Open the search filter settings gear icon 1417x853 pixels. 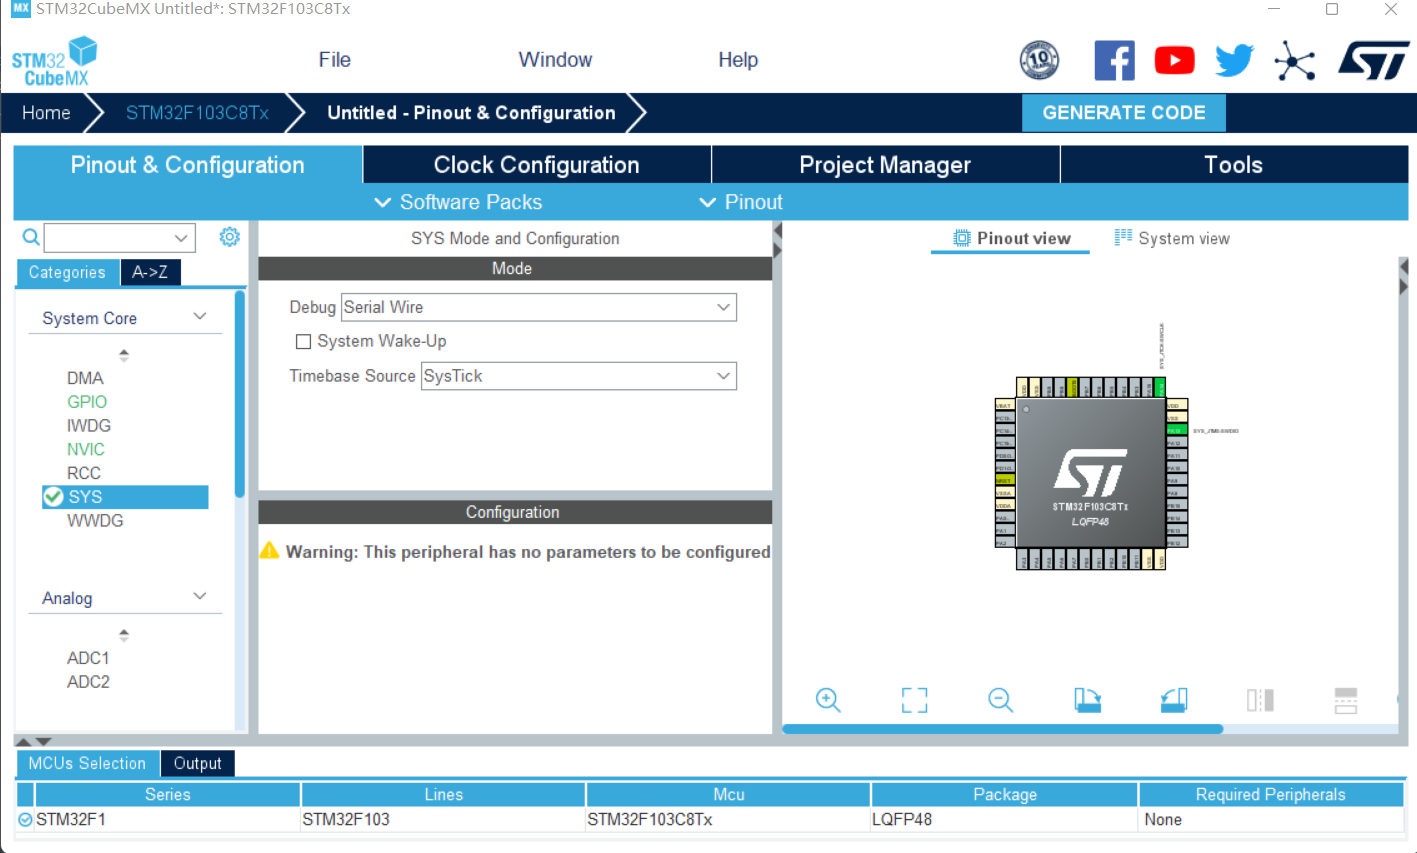click(229, 236)
